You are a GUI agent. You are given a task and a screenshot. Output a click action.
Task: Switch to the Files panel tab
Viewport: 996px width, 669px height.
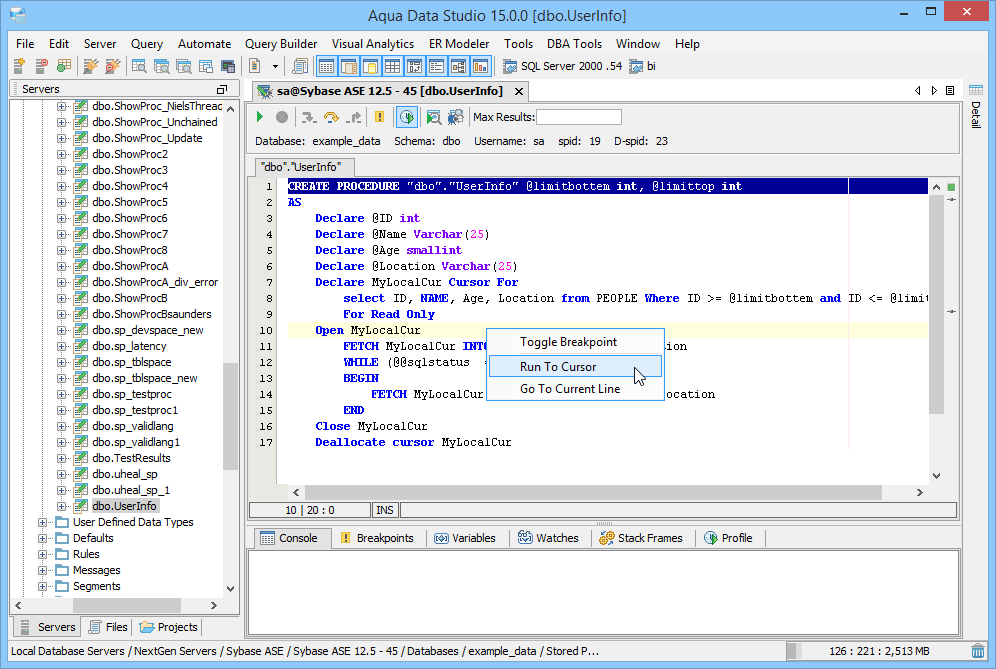tap(108, 627)
